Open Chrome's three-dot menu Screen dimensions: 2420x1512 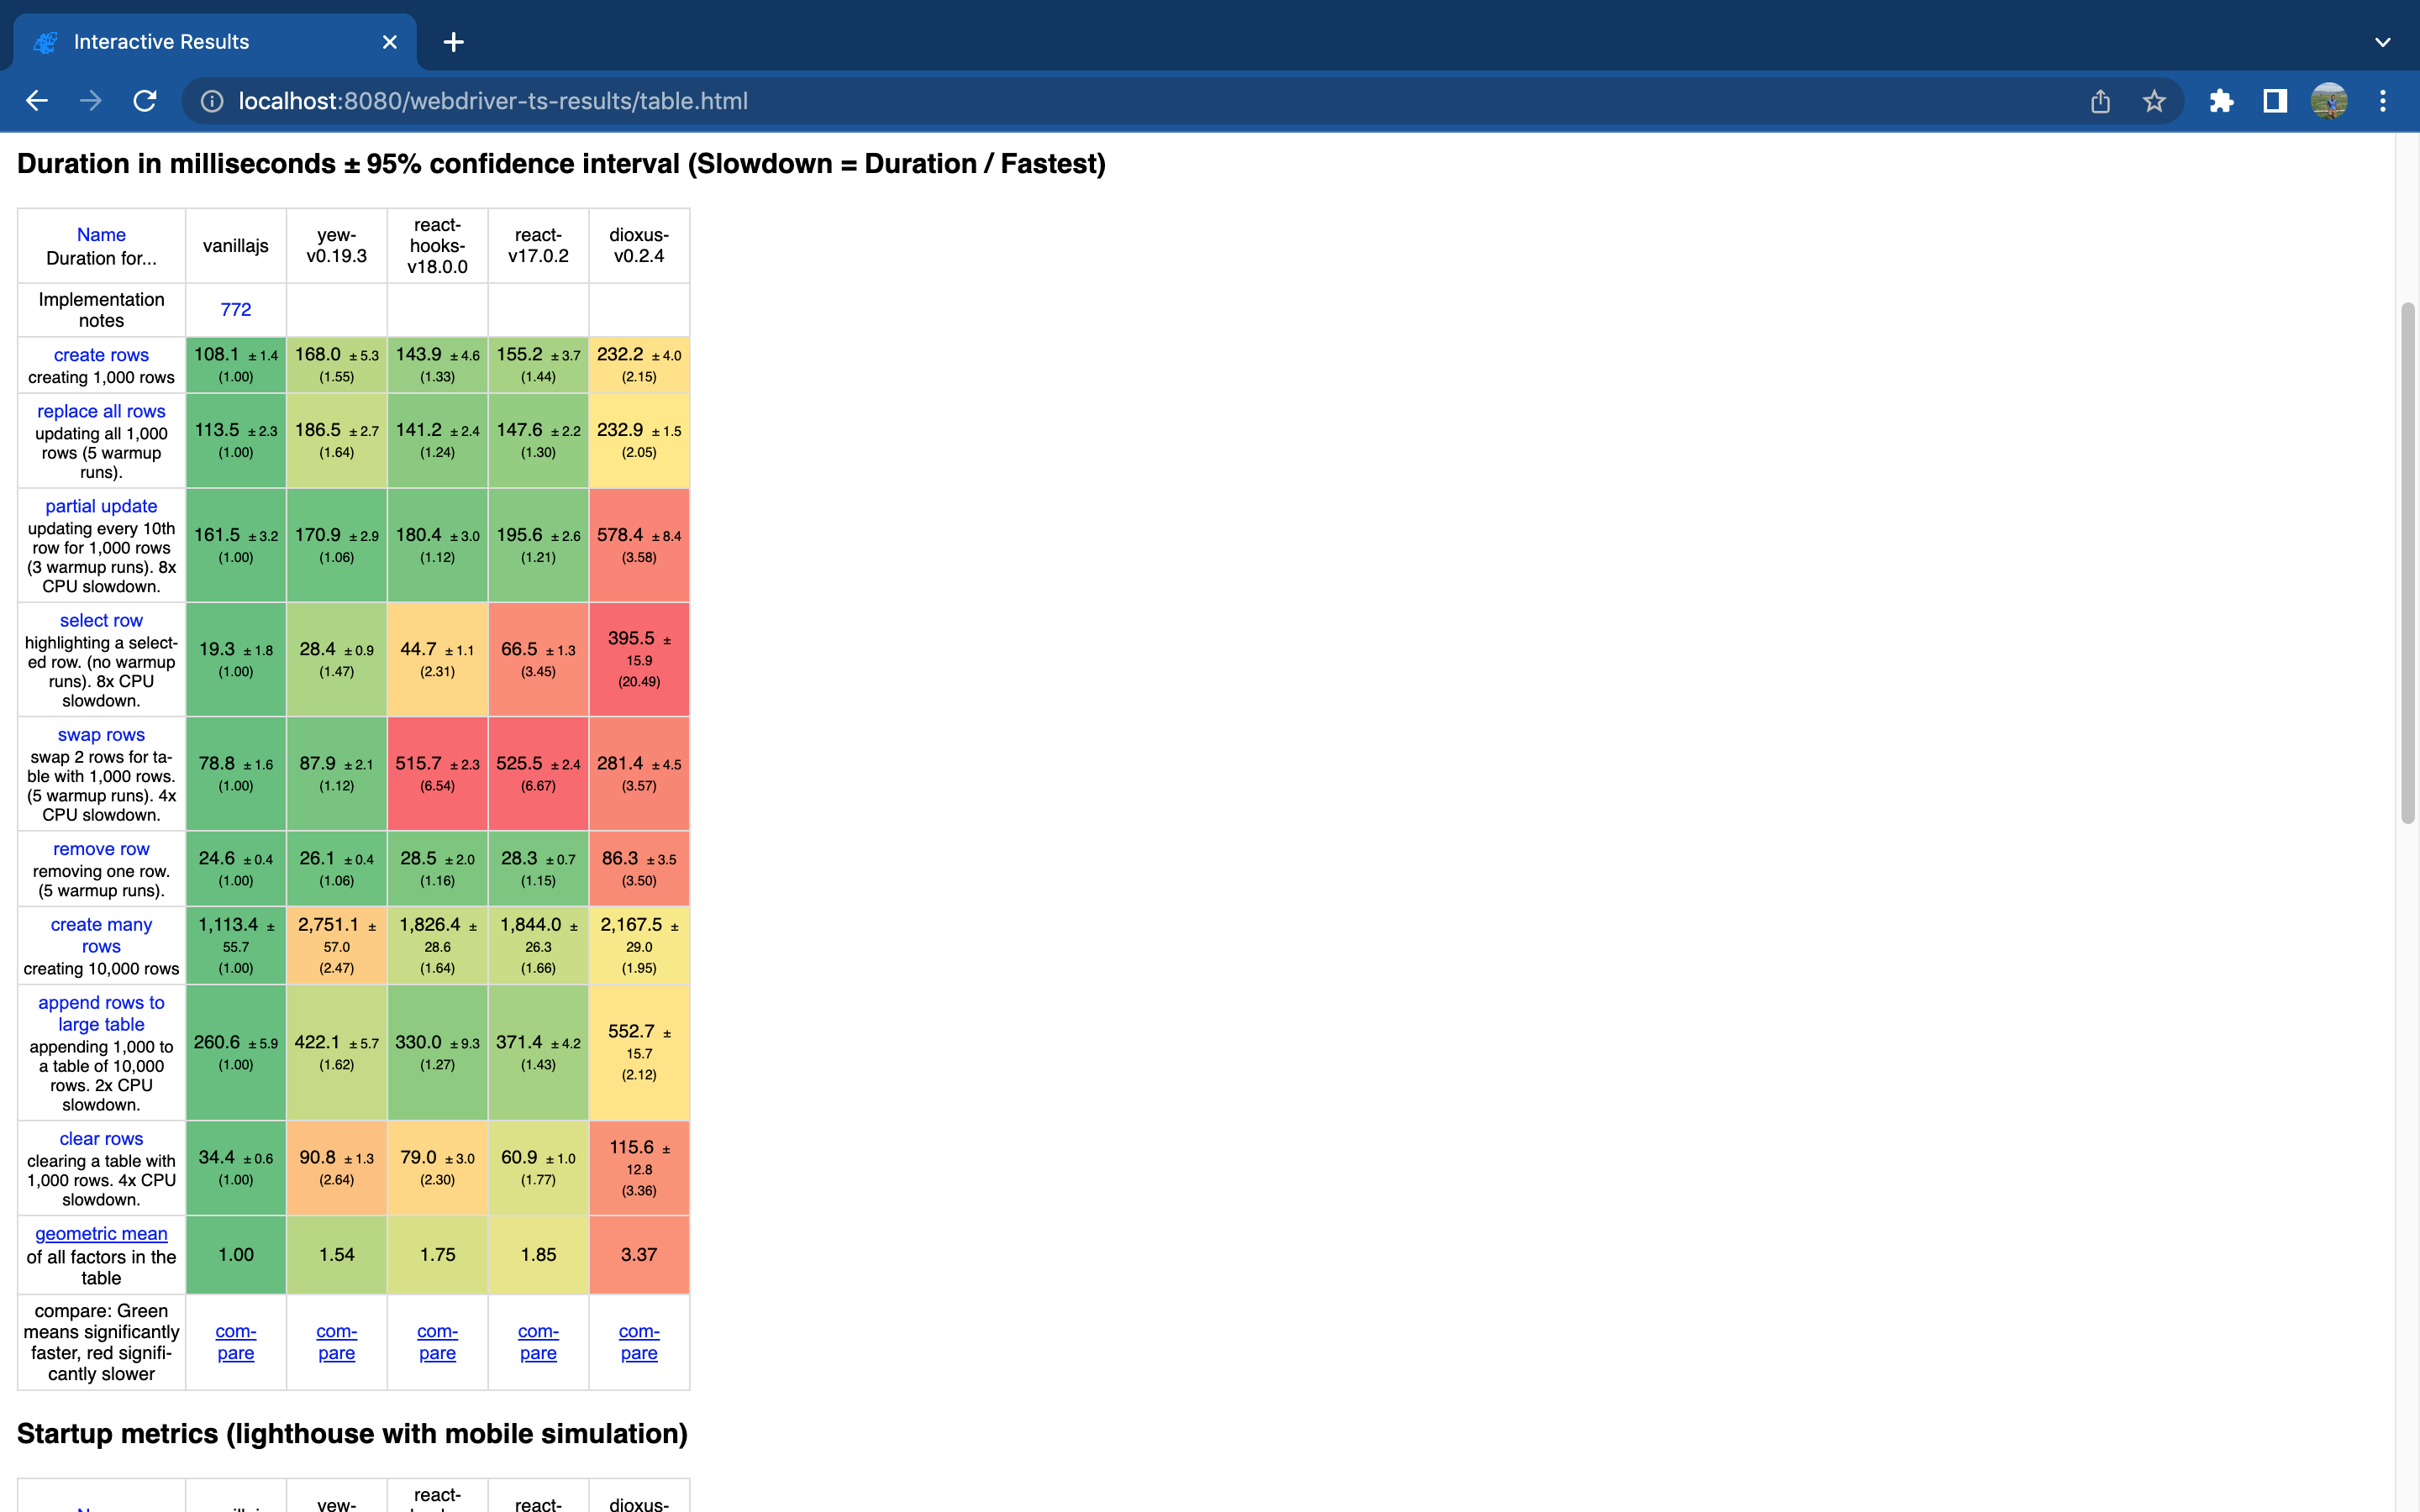click(2384, 100)
